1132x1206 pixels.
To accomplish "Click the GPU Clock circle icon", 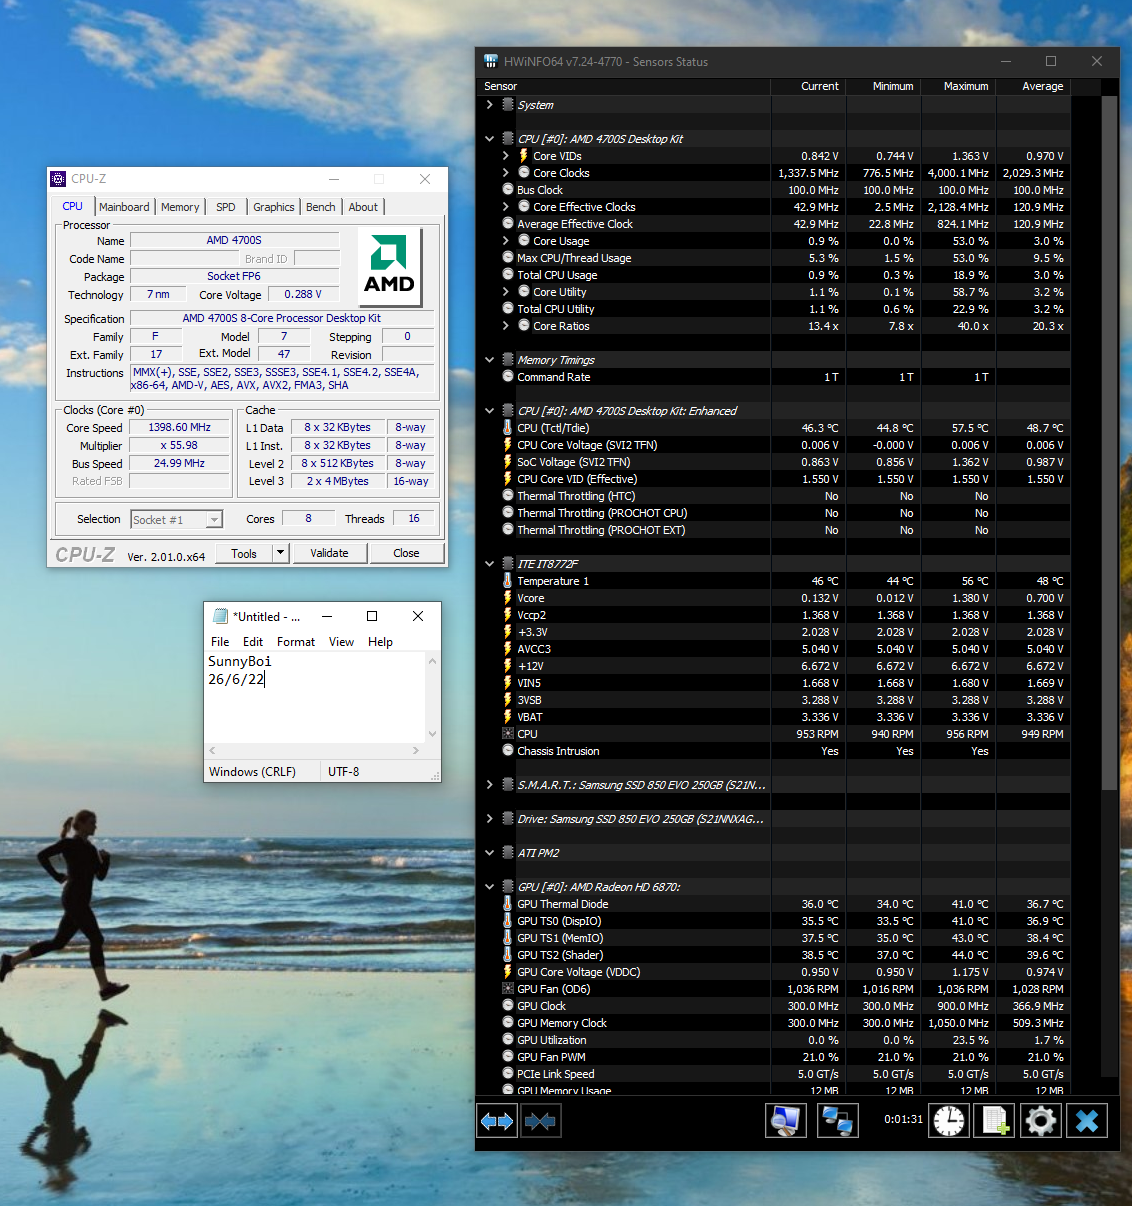I will coord(508,1006).
